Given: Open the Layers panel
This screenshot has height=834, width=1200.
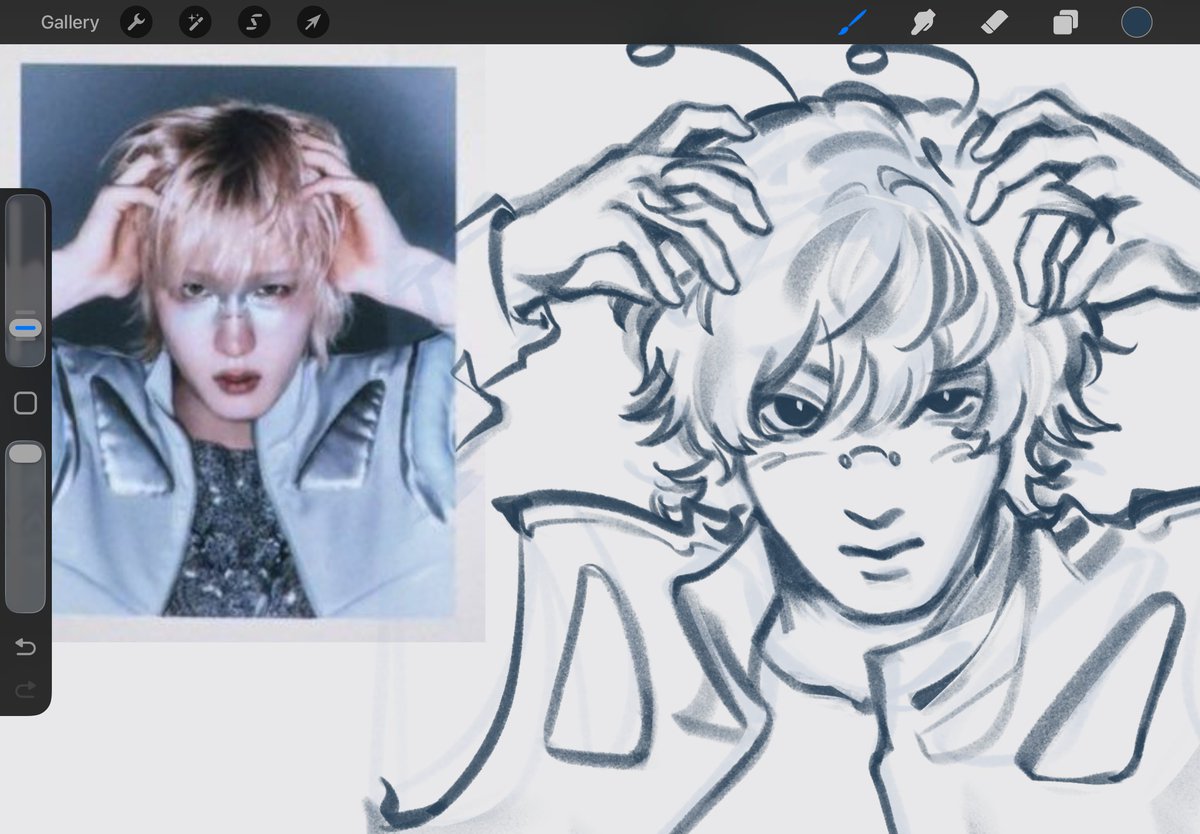Looking at the screenshot, I should pyautogui.click(x=1065, y=22).
